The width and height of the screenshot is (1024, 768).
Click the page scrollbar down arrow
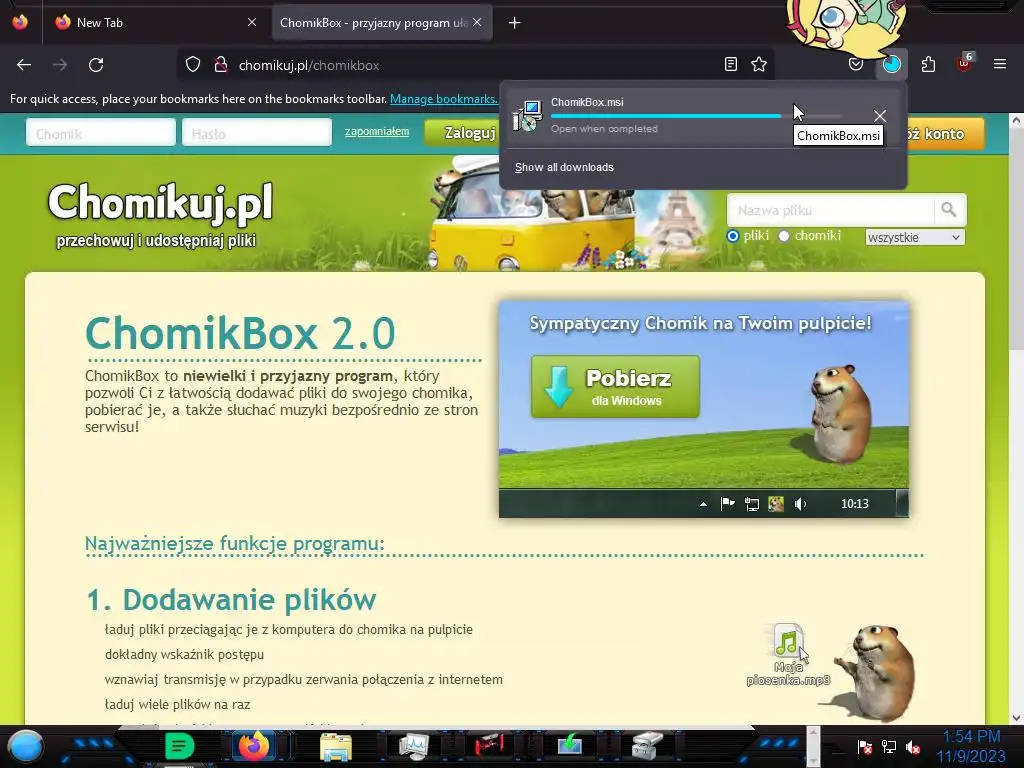[1016, 718]
